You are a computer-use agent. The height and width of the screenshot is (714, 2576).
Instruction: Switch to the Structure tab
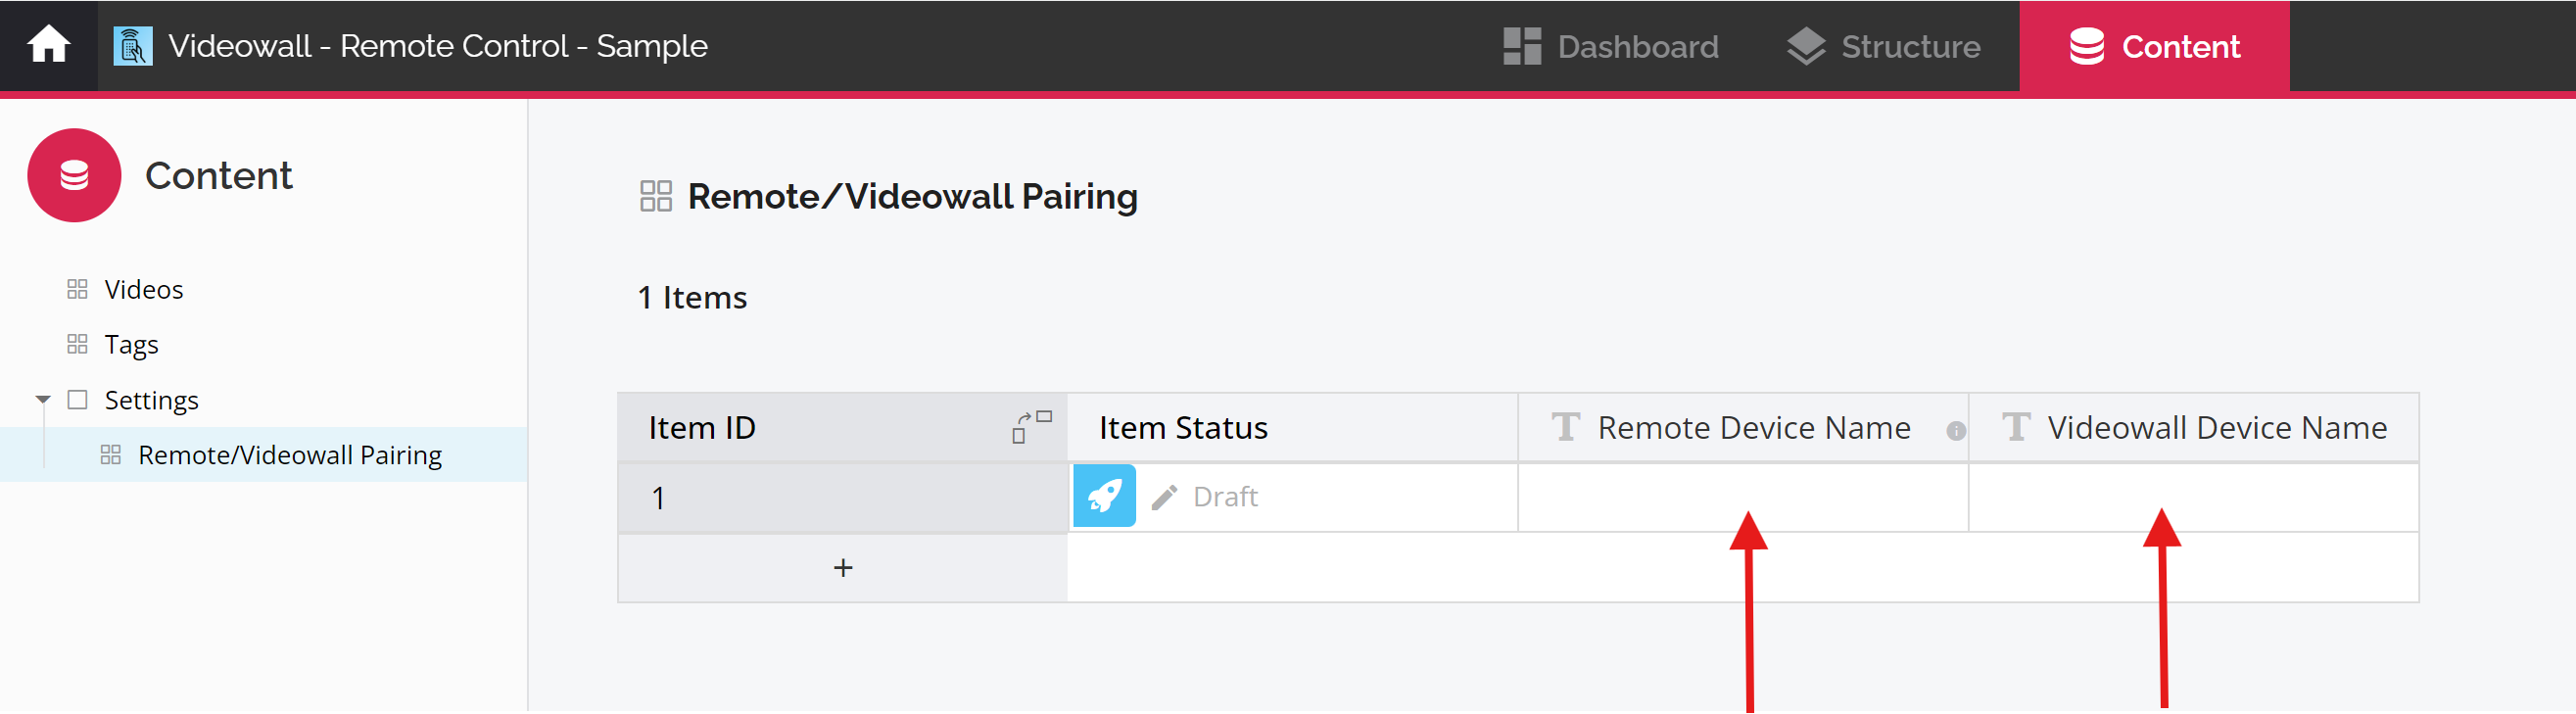[x=1883, y=46]
